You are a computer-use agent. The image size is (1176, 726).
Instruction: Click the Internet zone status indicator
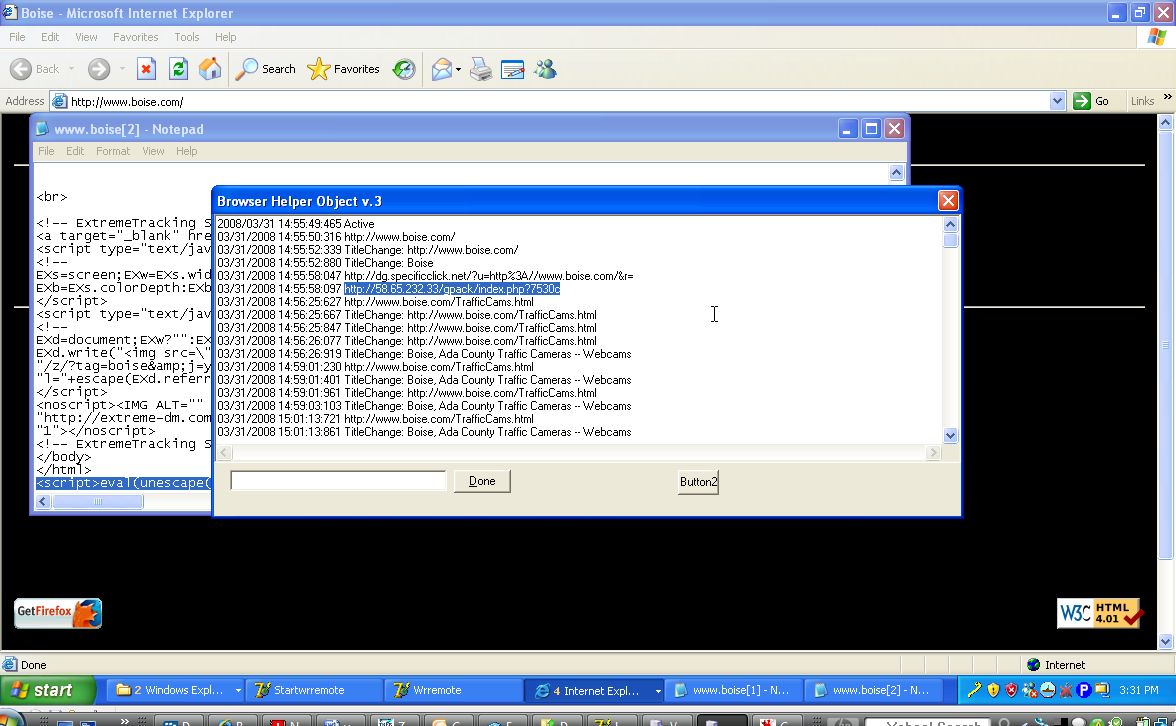coord(1056,664)
